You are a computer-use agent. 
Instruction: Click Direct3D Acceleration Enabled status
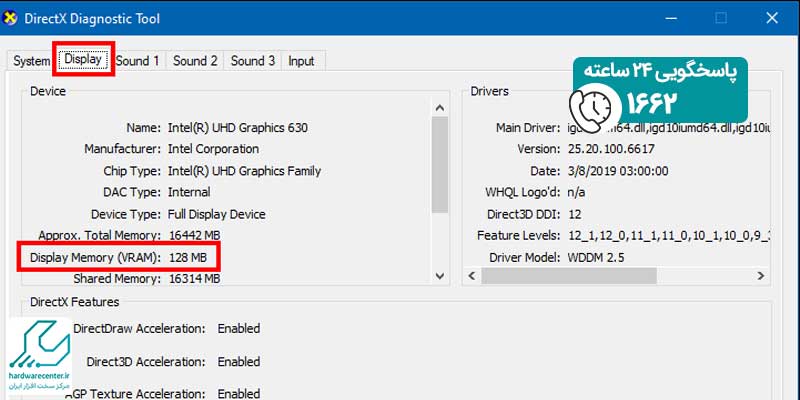click(x=239, y=362)
